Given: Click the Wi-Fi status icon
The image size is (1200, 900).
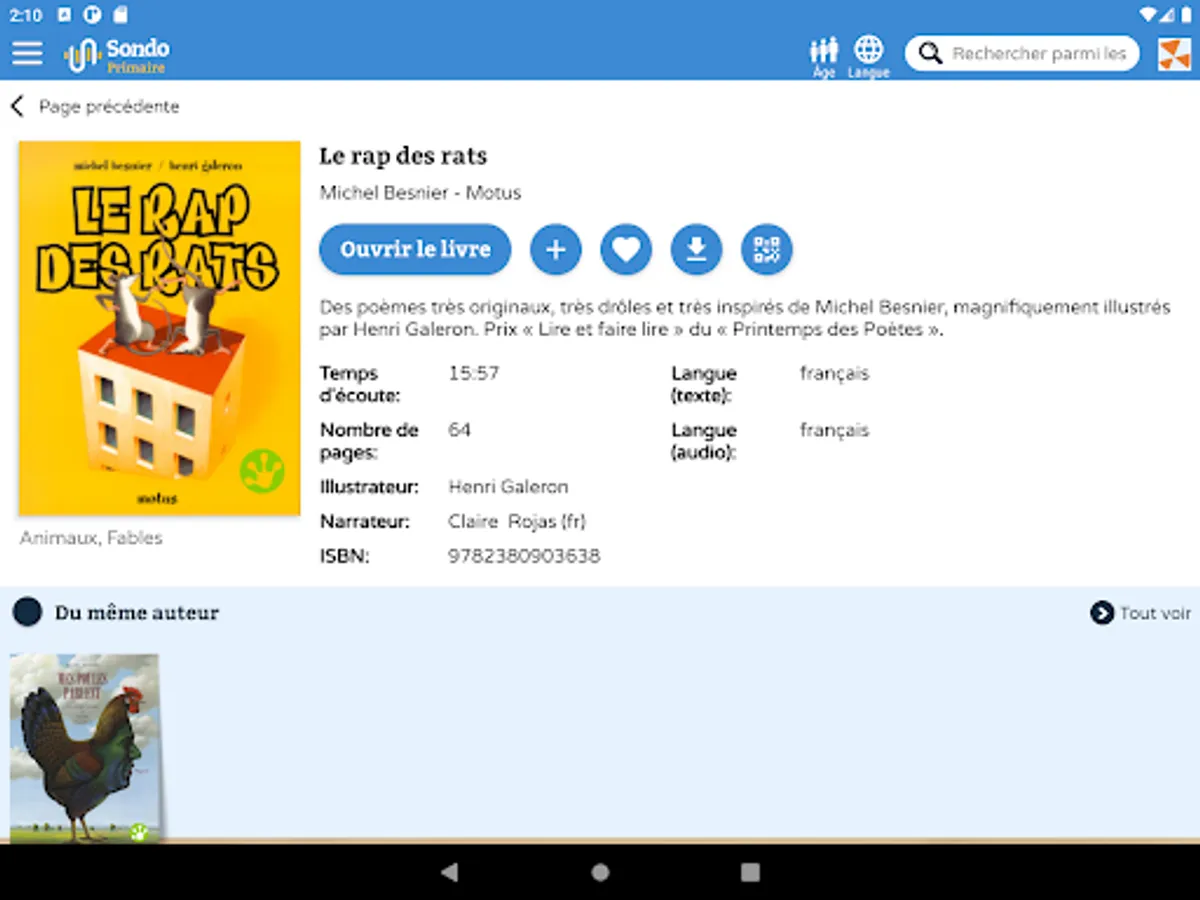Looking at the screenshot, I should click(x=1148, y=15).
